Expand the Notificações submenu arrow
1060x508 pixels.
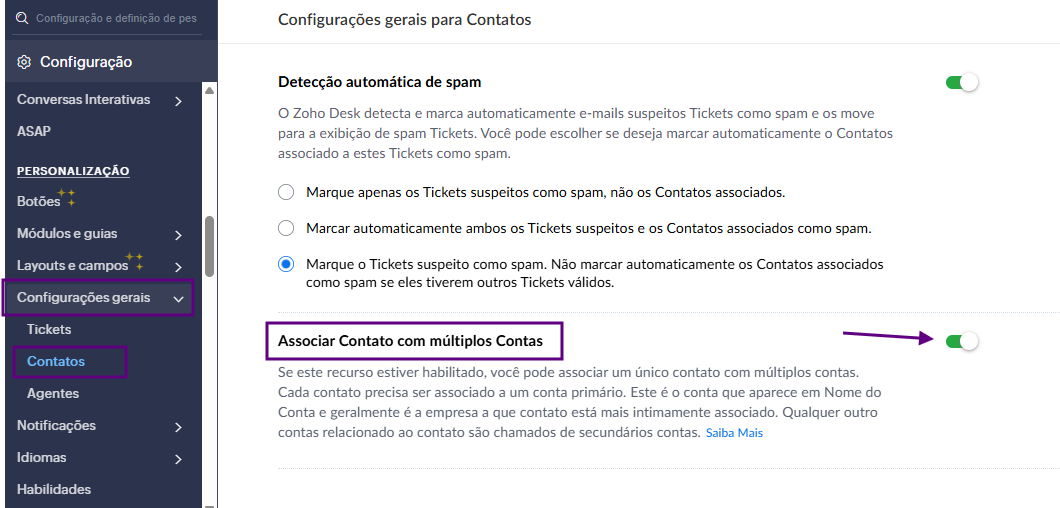(178, 427)
